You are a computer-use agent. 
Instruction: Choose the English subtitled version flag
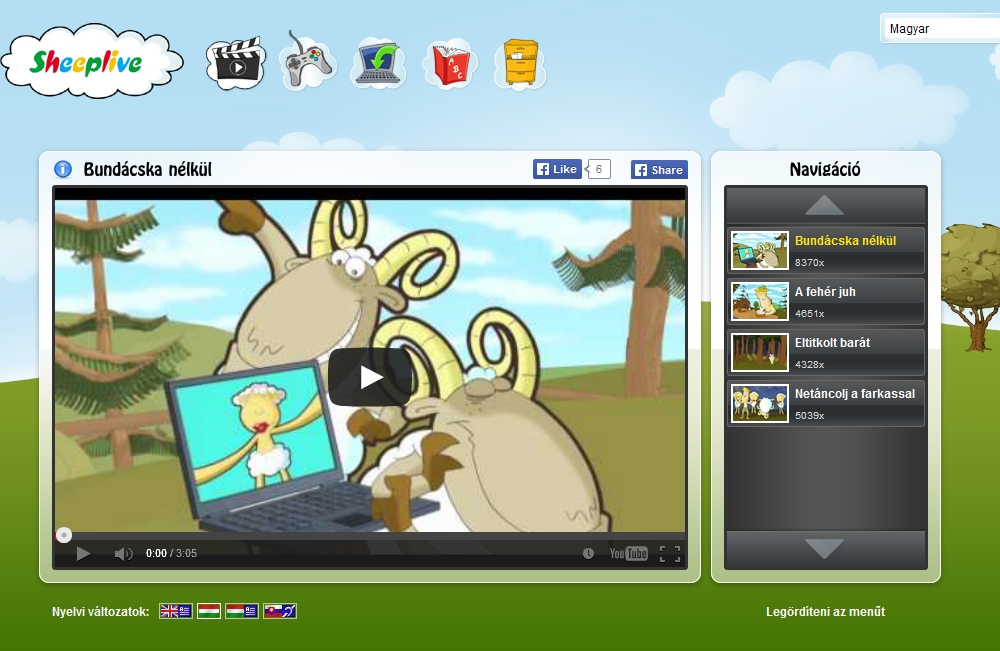pyautogui.click(x=175, y=611)
